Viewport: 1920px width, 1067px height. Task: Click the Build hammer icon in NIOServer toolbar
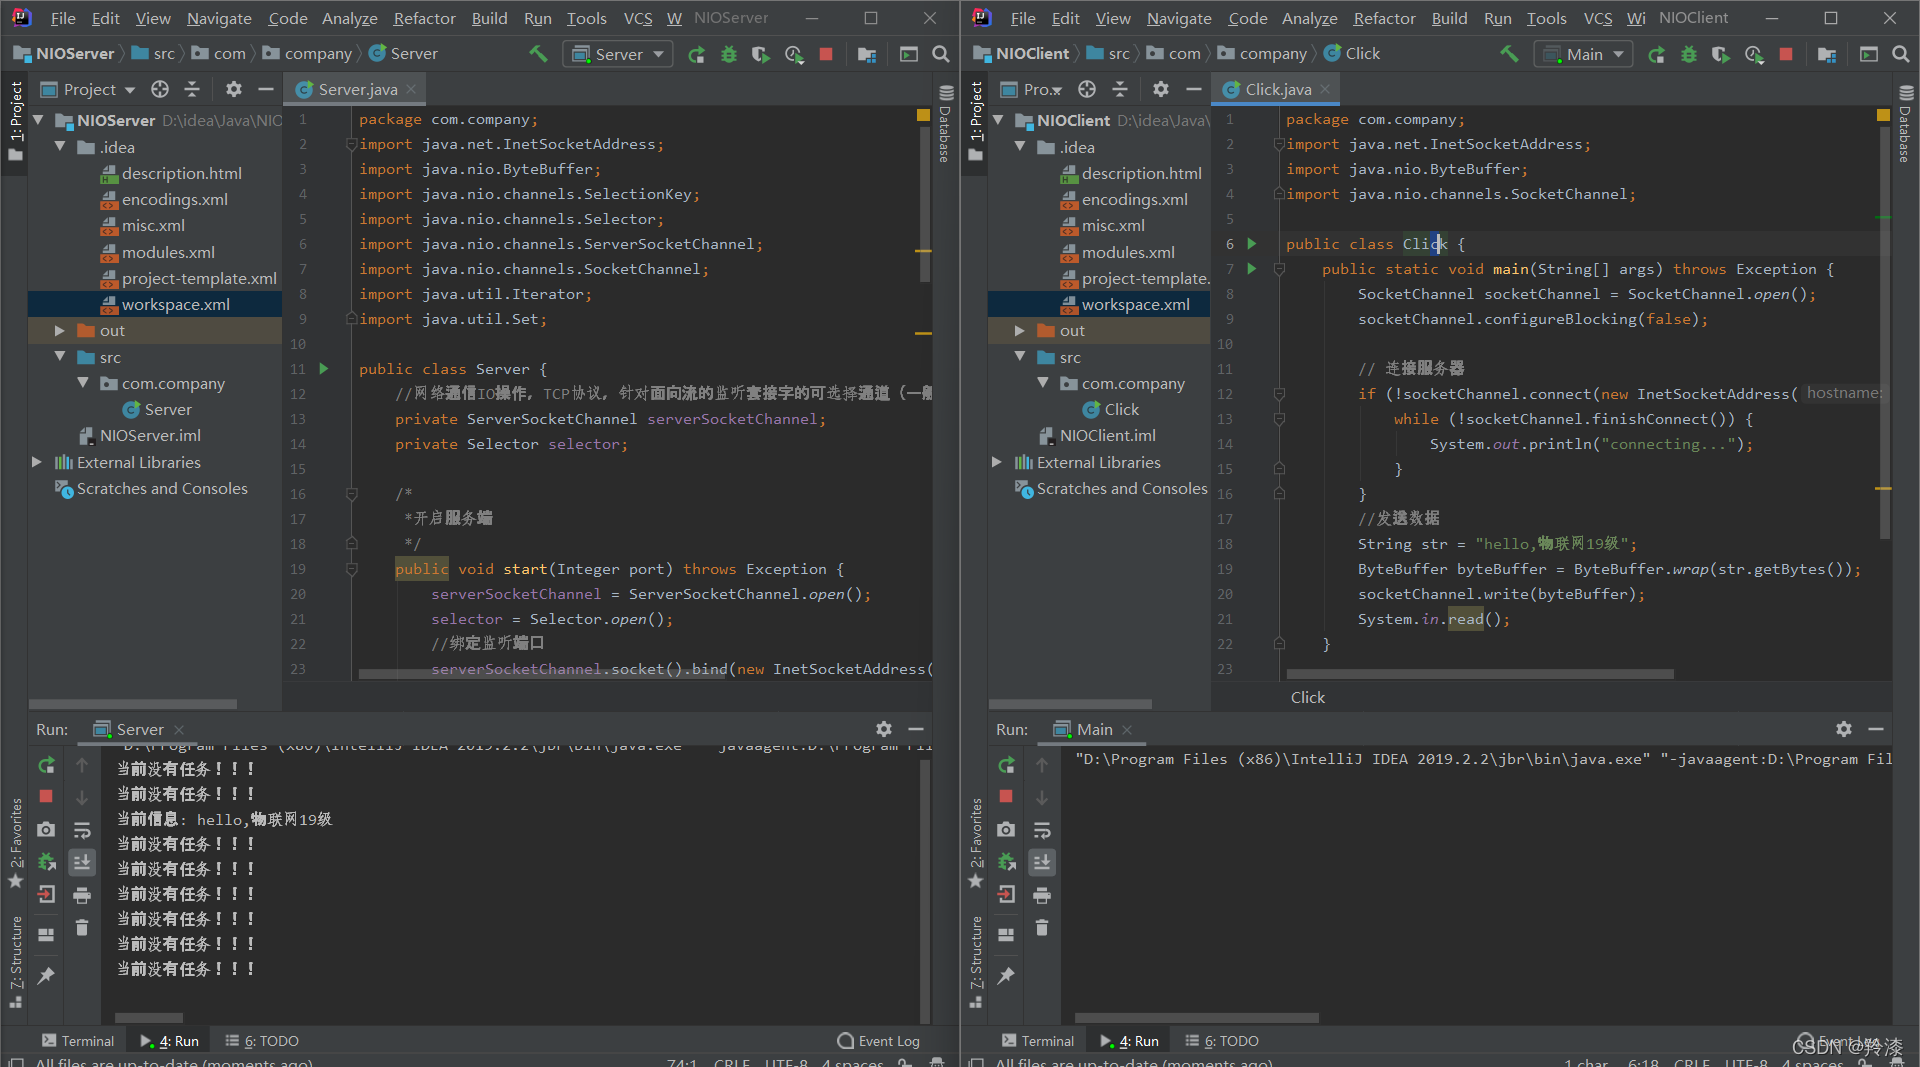pyautogui.click(x=538, y=54)
